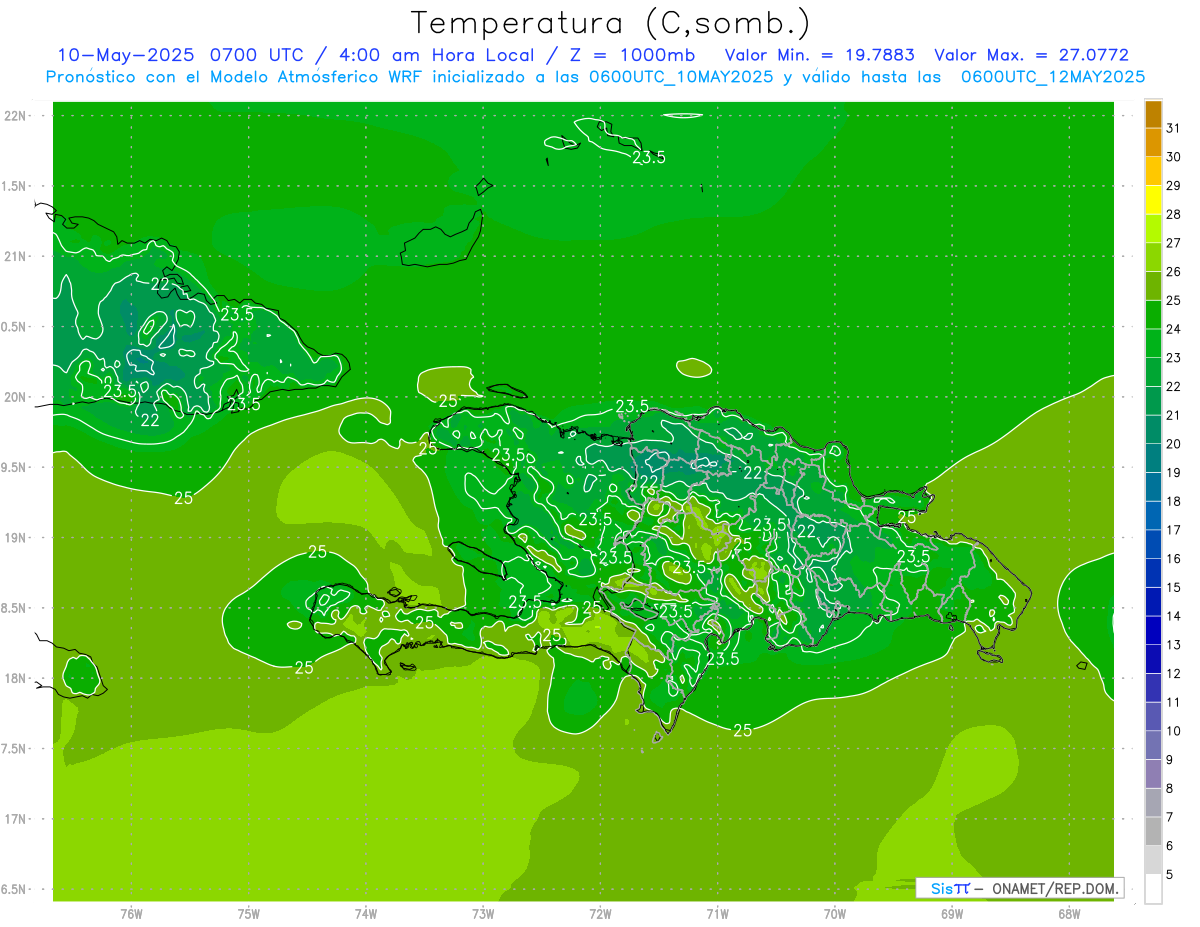Click the legend value "19" on color bar
Screen dimensions: 1200x927
pos(1174,473)
